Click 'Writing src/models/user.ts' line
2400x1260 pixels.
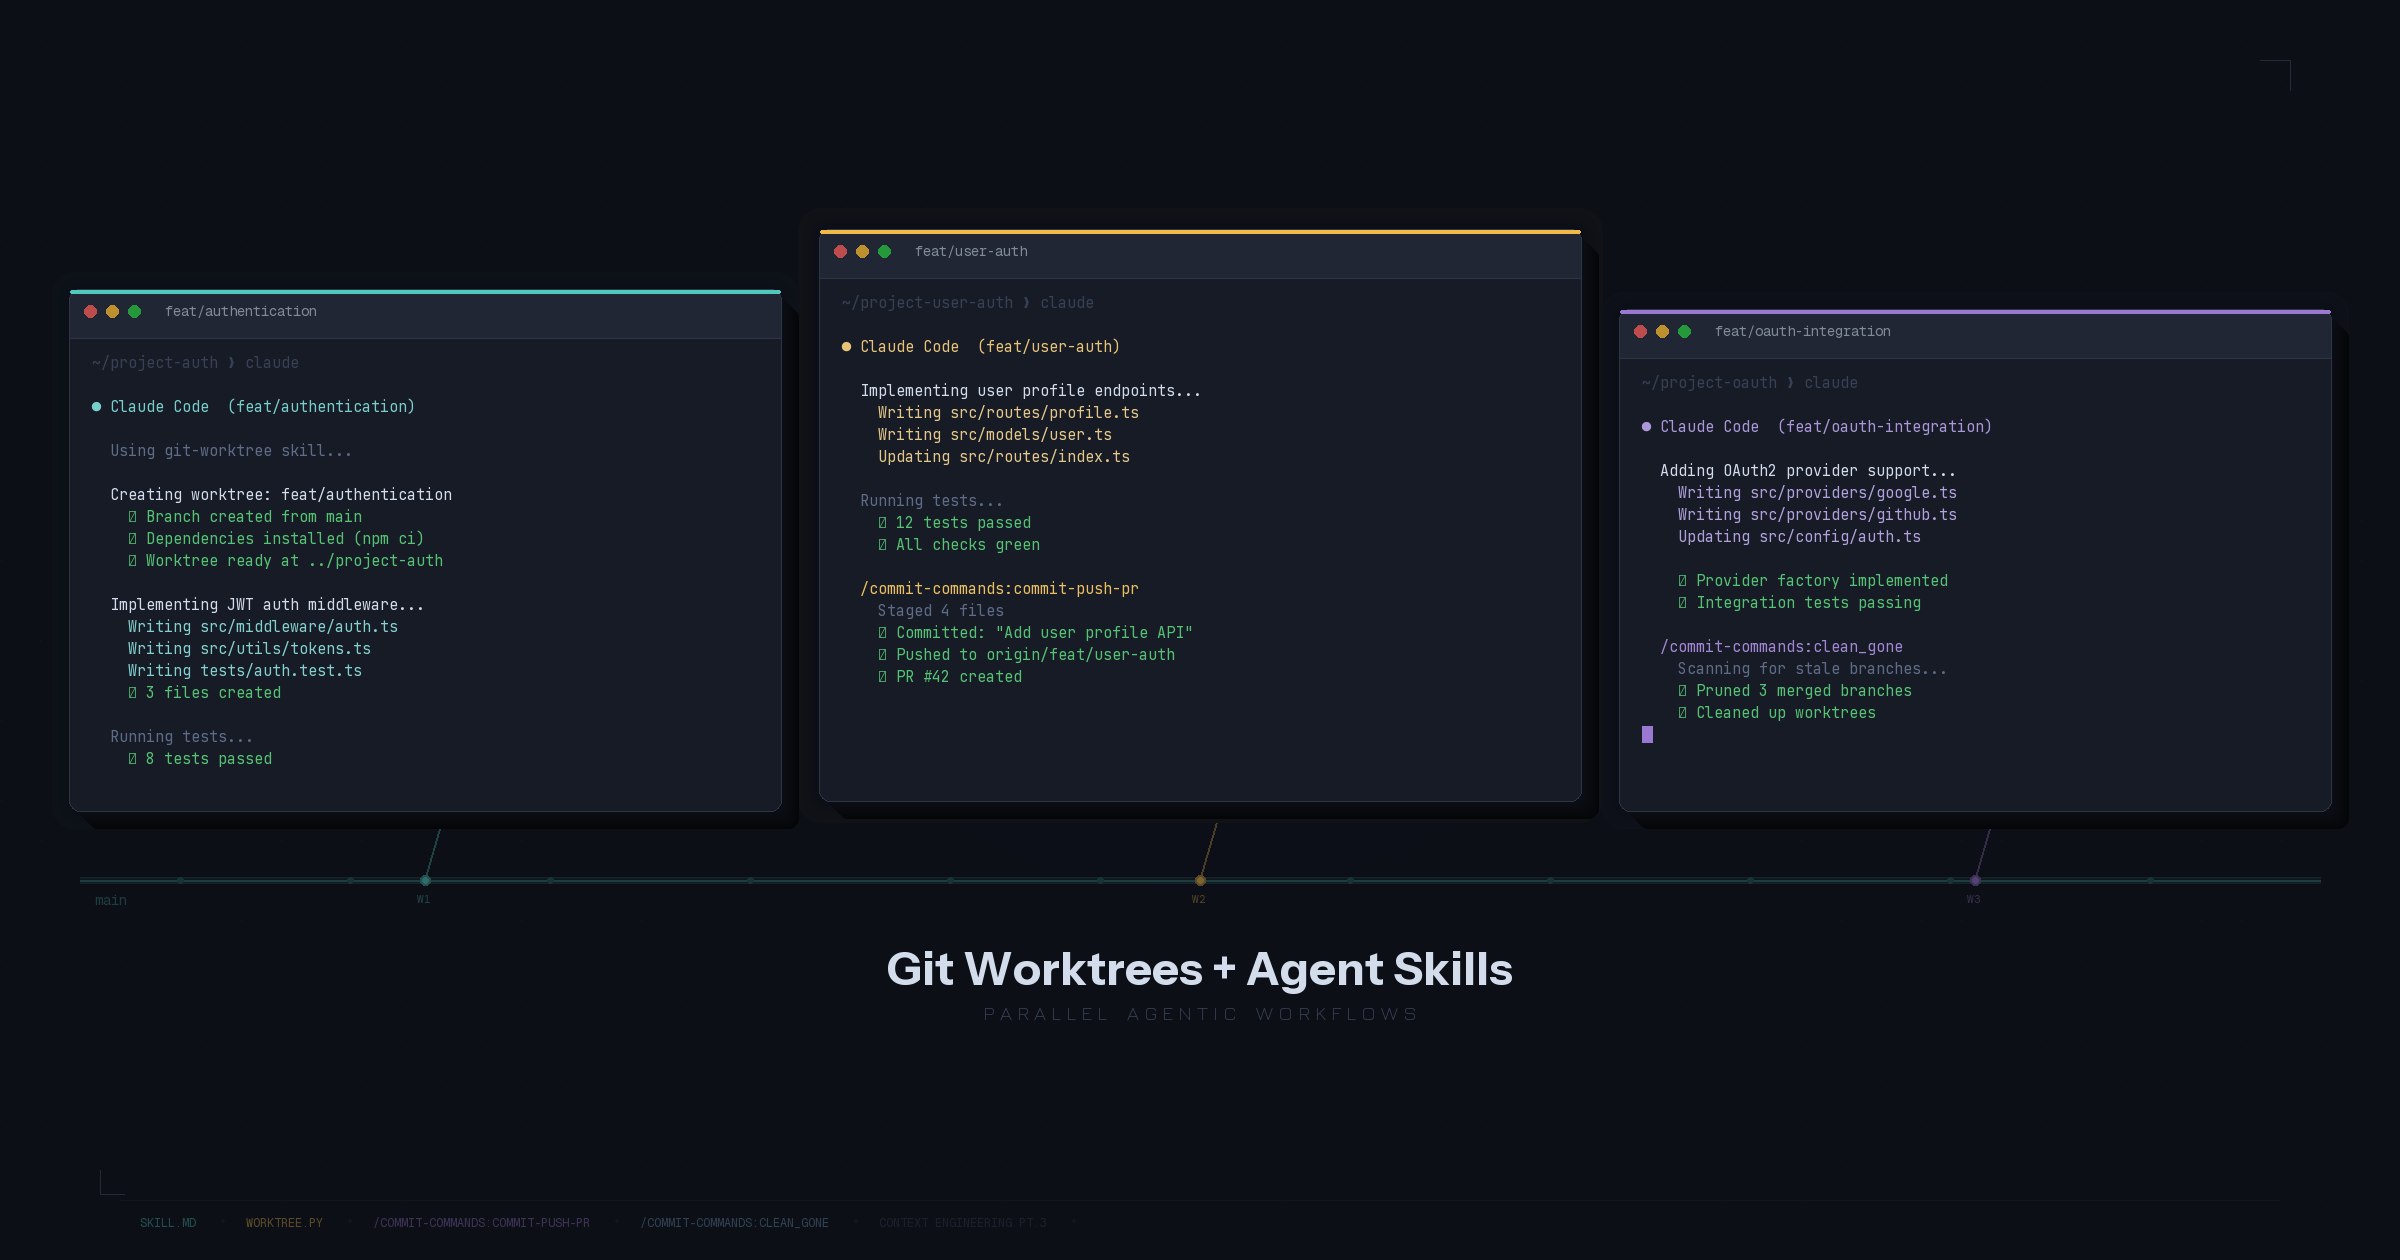(995, 435)
